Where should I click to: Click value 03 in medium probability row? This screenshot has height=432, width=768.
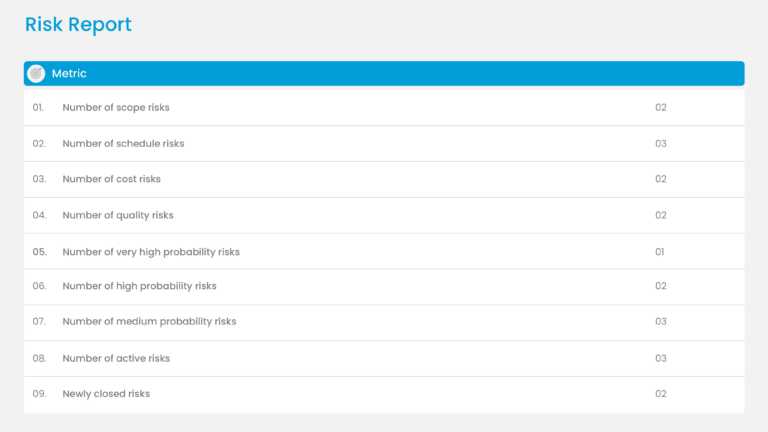(x=661, y=321)
